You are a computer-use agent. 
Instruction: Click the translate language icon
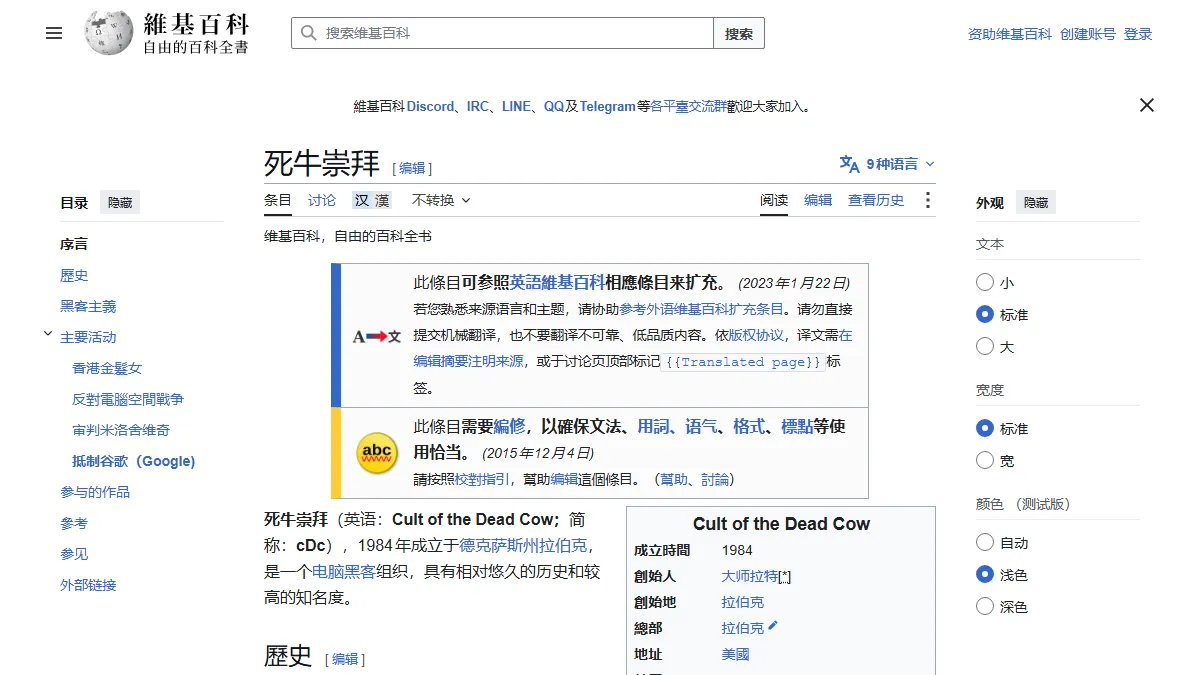pyautogui.click(x=849, y=164)
